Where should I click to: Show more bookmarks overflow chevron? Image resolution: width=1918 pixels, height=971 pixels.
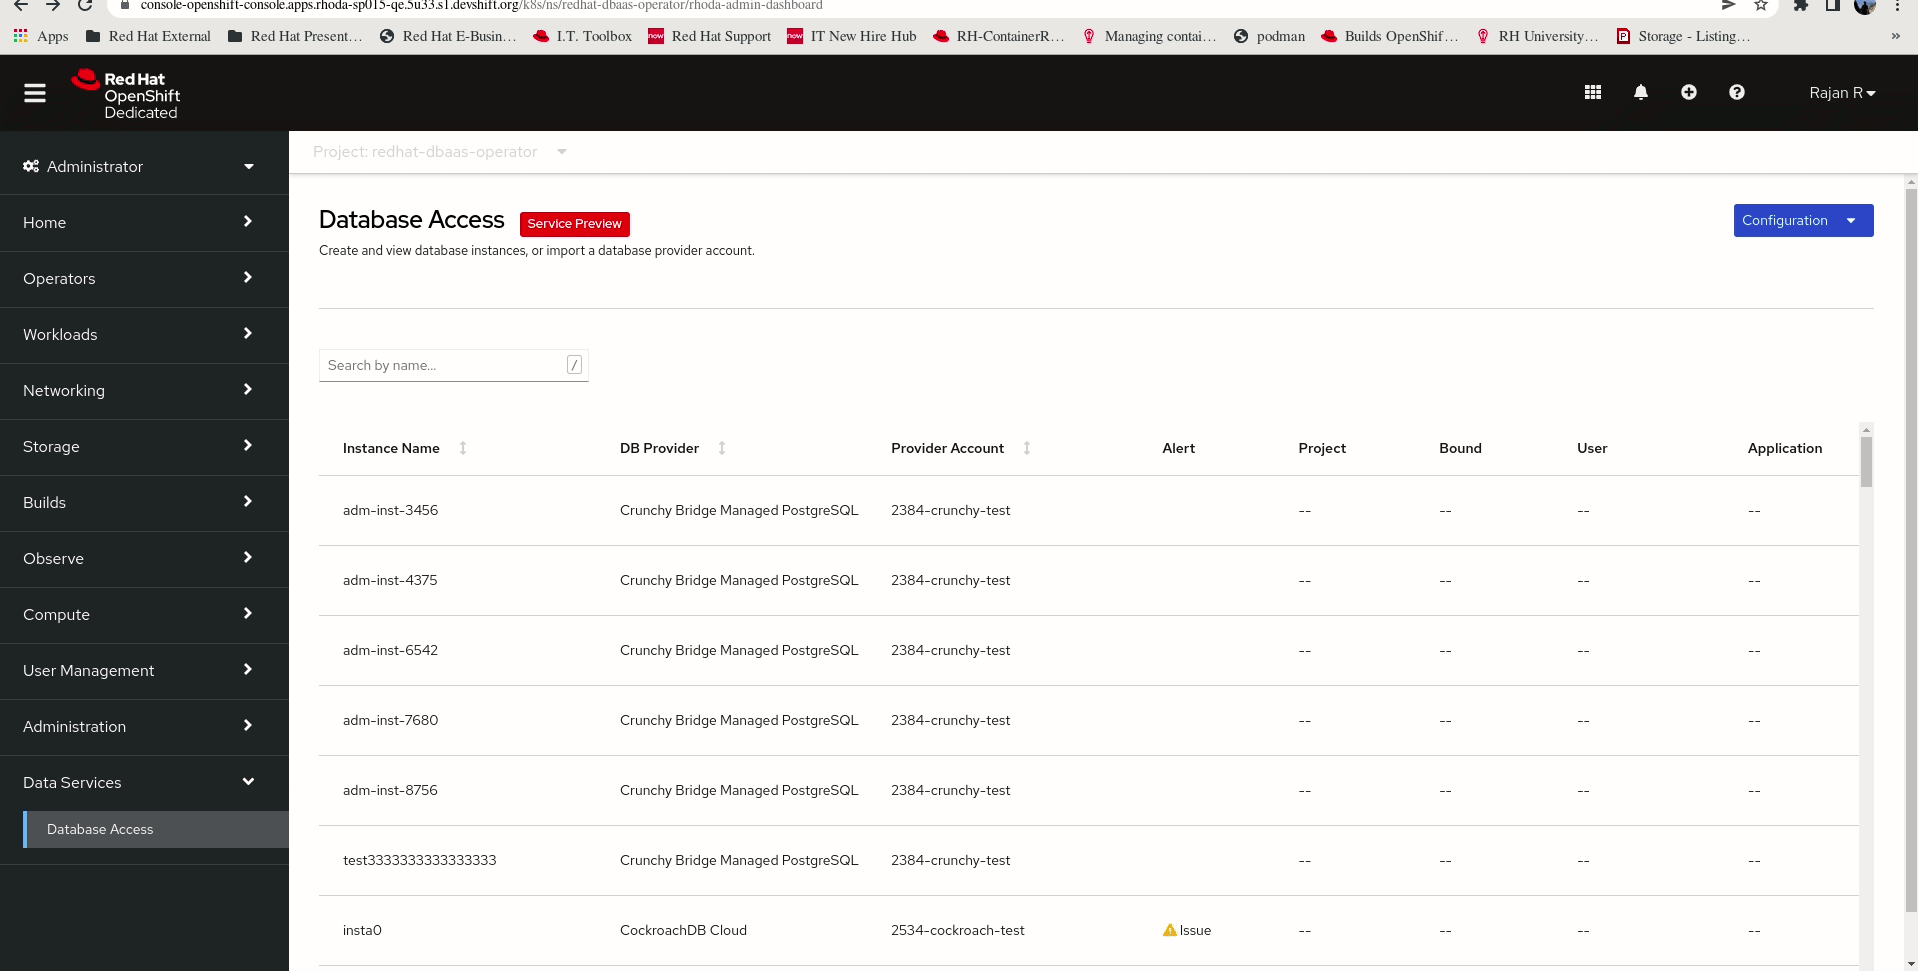coord(1895,36)
